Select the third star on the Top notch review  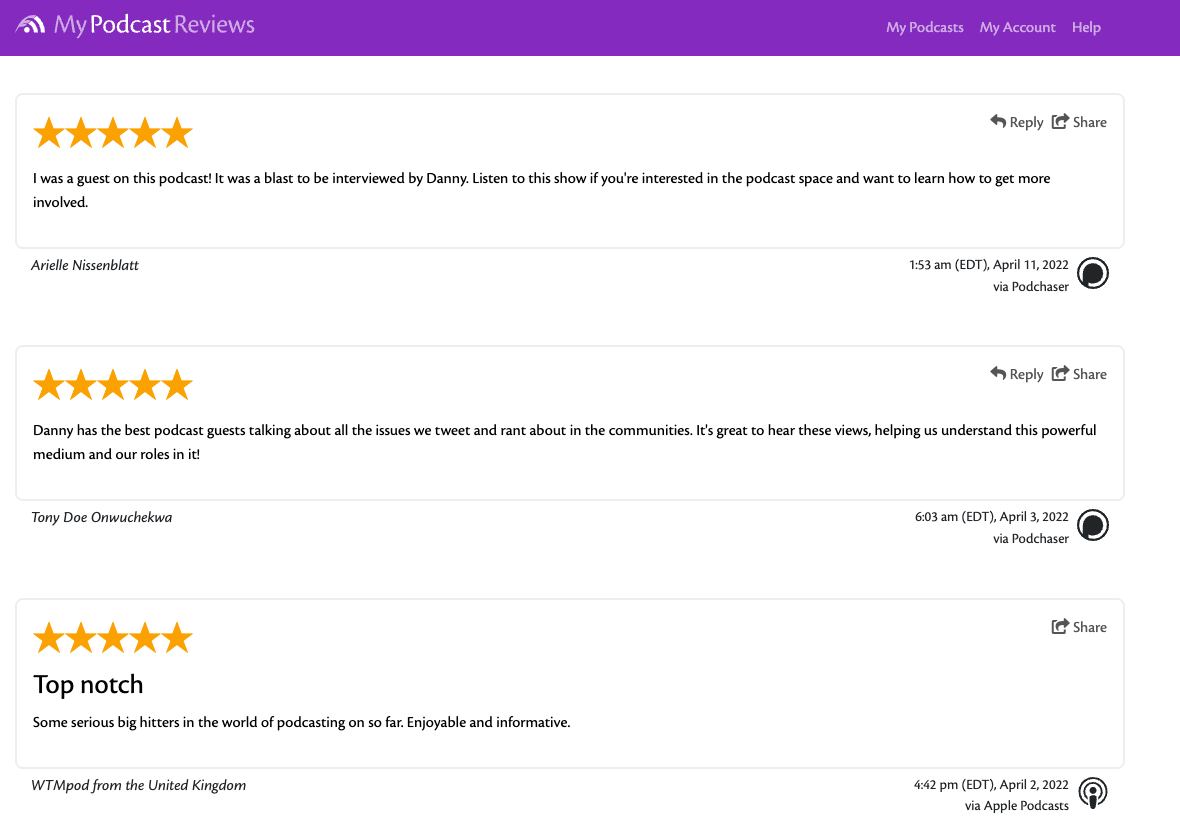pos(113,636)
